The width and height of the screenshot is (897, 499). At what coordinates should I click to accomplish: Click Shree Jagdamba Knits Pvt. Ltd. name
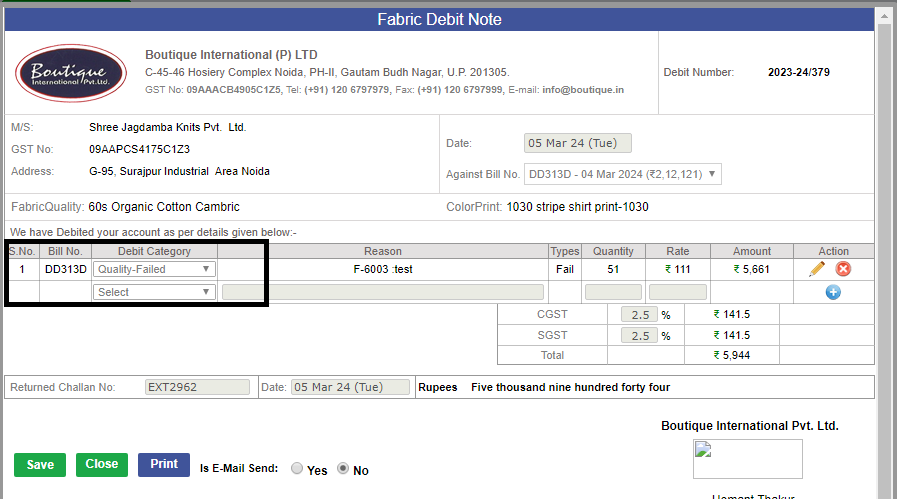tap(168, 127)
